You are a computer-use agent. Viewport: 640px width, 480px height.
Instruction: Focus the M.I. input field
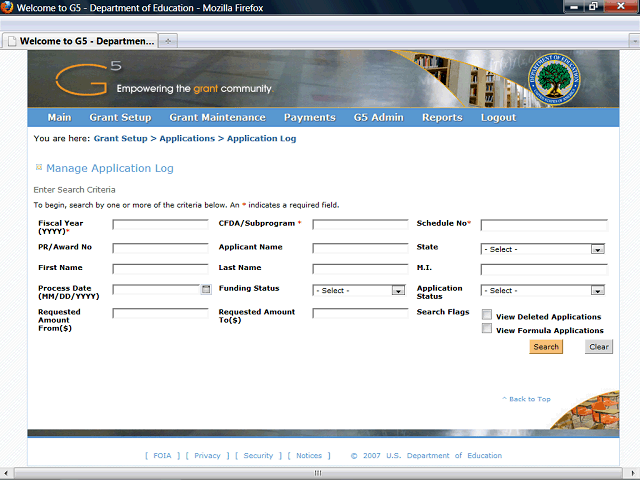point(544,269)
